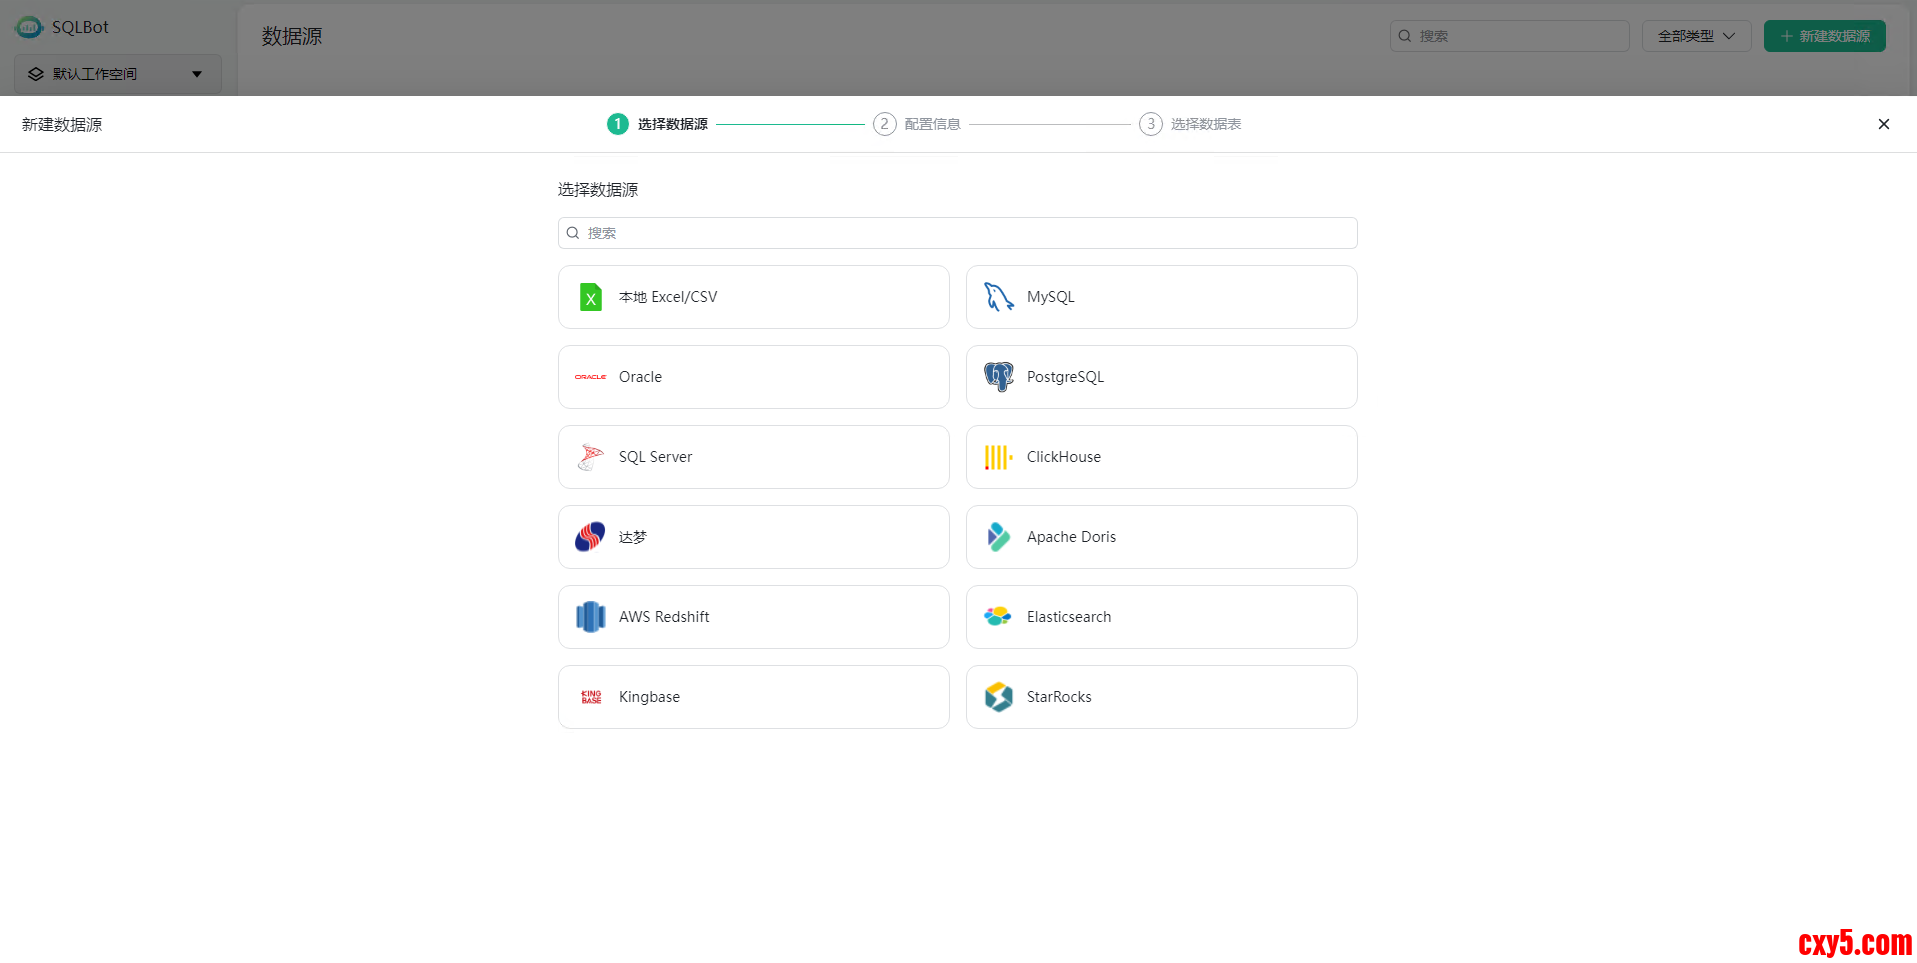The image size is (1917, 963).
Task: Choose Oracle as the data source
Action: pos(753,377)
